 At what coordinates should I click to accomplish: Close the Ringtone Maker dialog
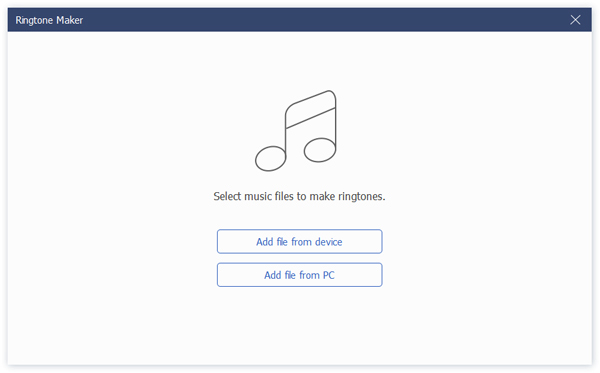[x=575, y=20]
